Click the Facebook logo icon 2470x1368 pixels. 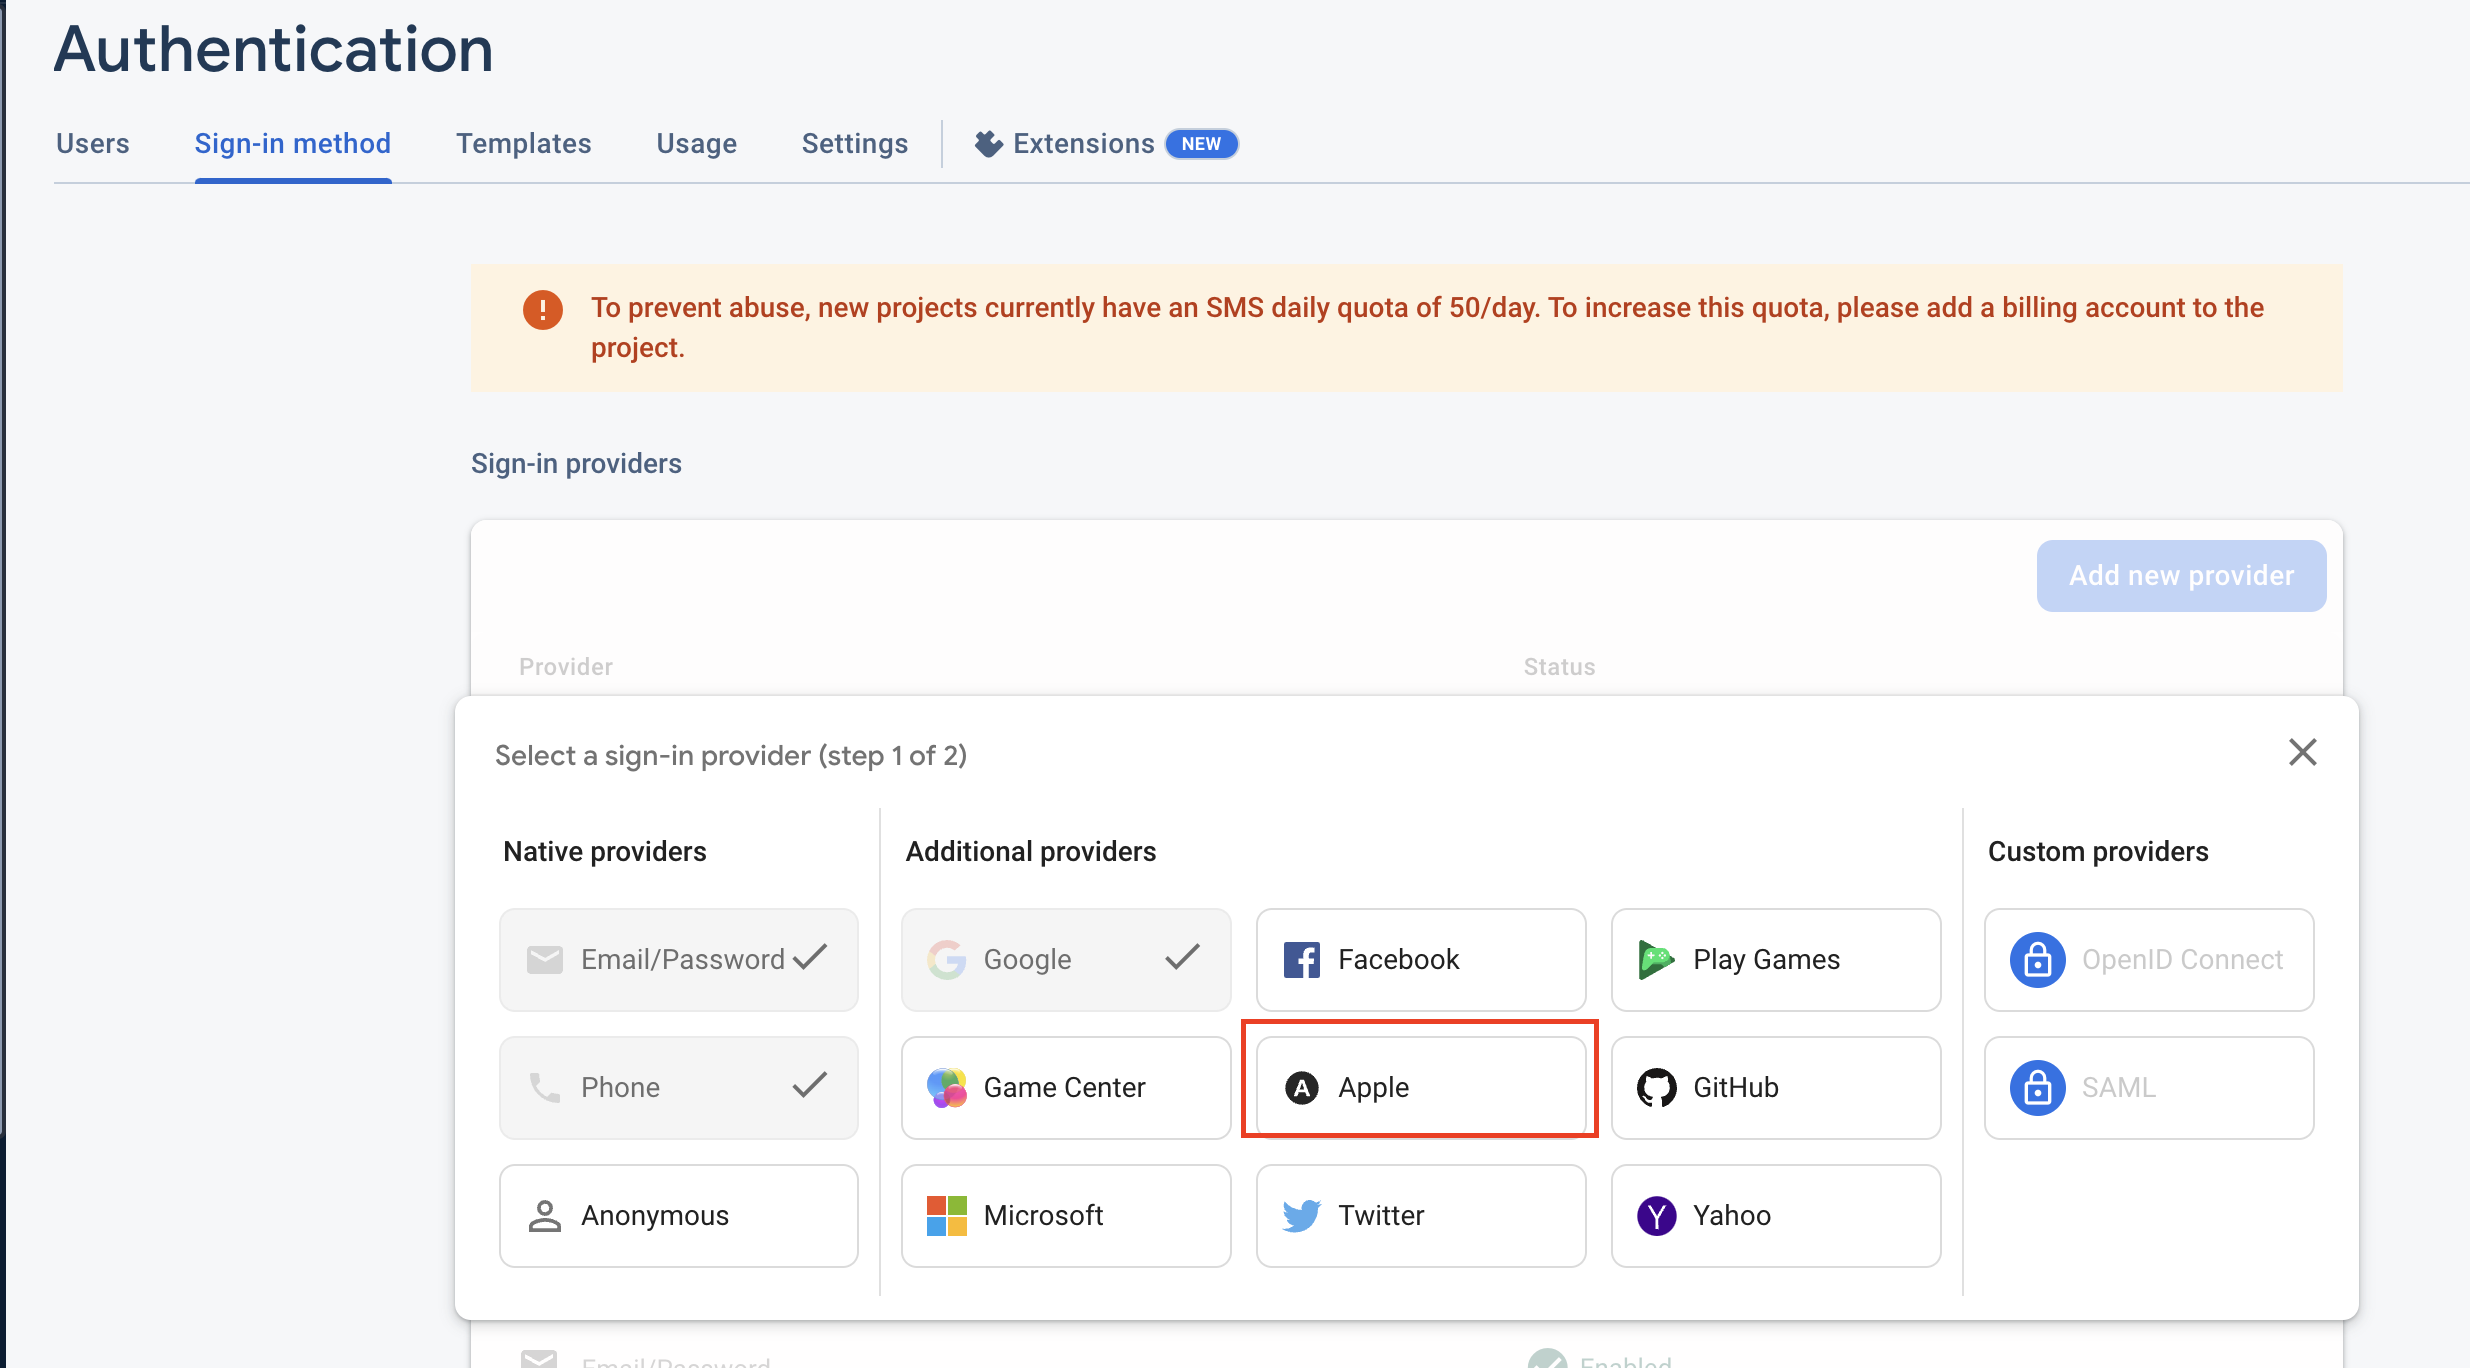1301,960
